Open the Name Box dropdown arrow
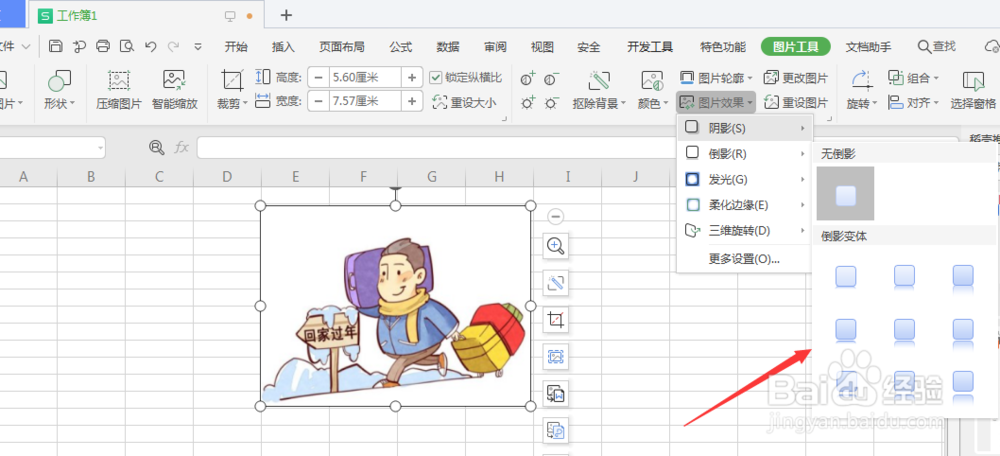This screenshot has width=1000, height=456. point(101,148)
